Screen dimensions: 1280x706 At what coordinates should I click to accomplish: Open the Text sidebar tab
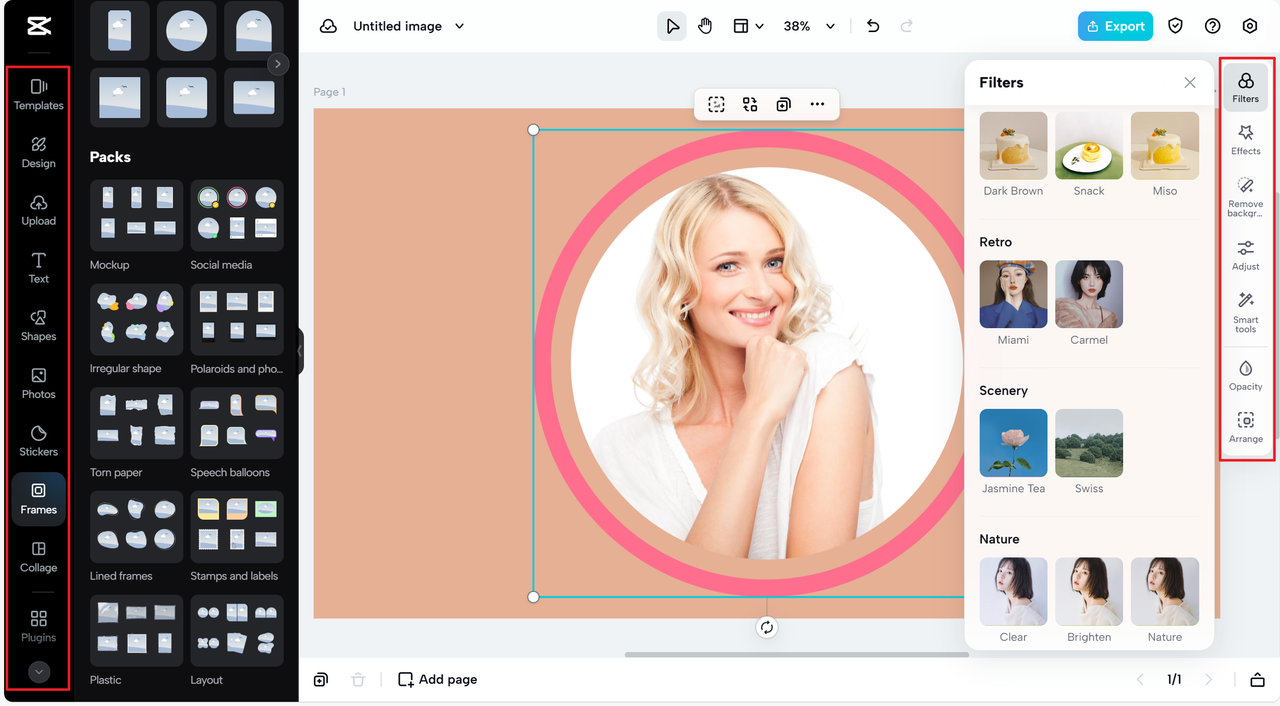pos(38,268)
